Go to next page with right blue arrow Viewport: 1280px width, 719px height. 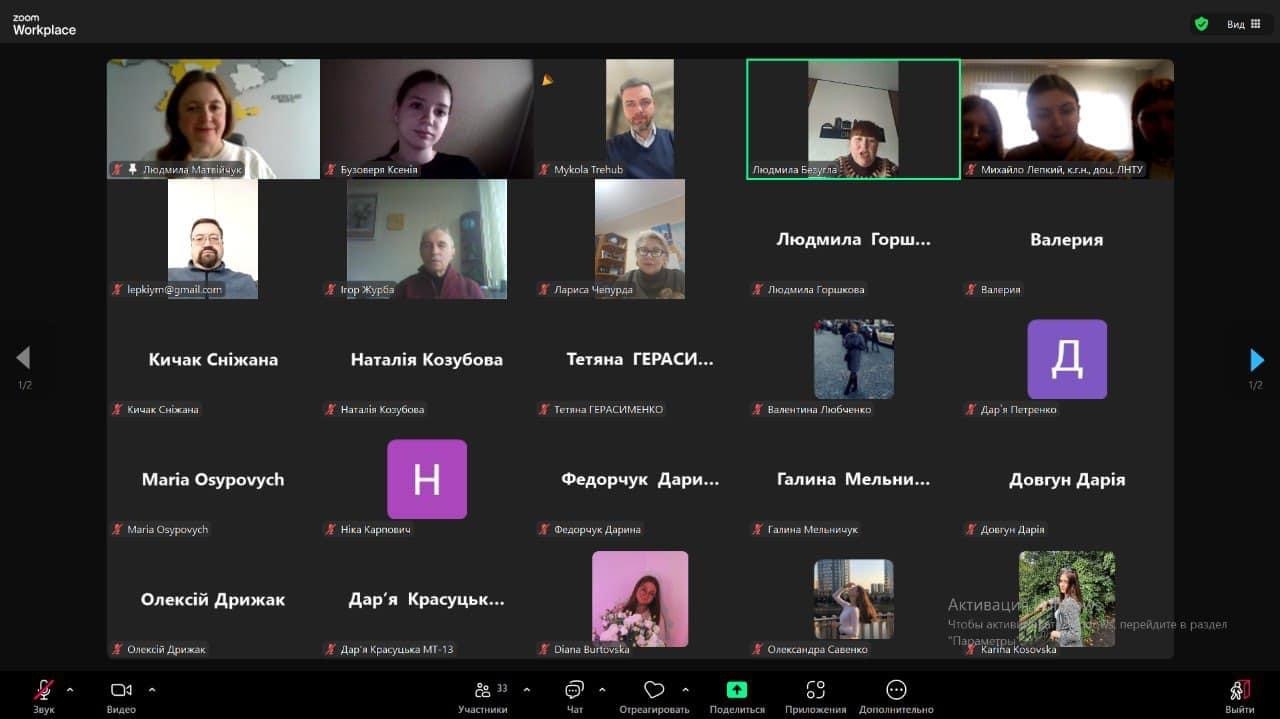pyautogui.click(x=1257, y=359)
